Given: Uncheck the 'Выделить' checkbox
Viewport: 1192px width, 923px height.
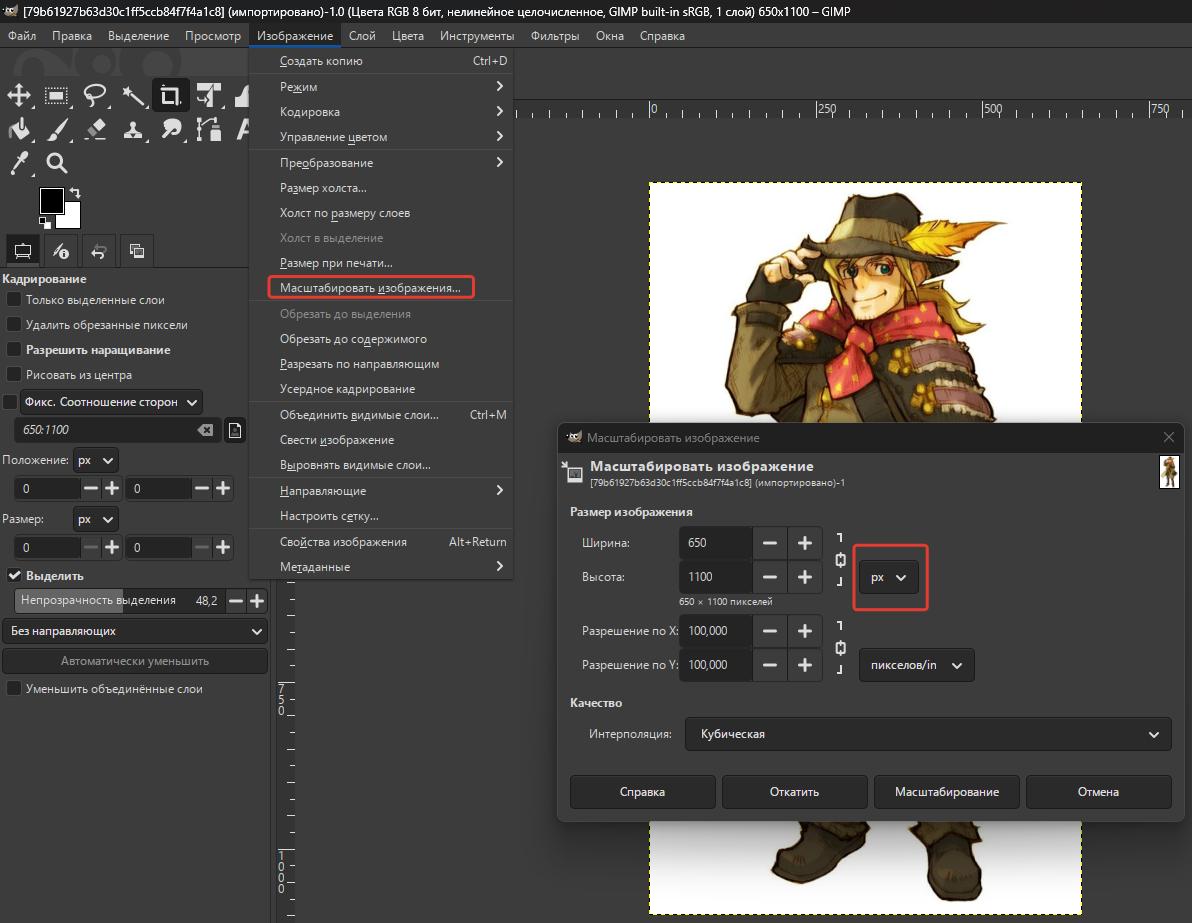Looking at the screenshot, I should click(x=14, y=576).
